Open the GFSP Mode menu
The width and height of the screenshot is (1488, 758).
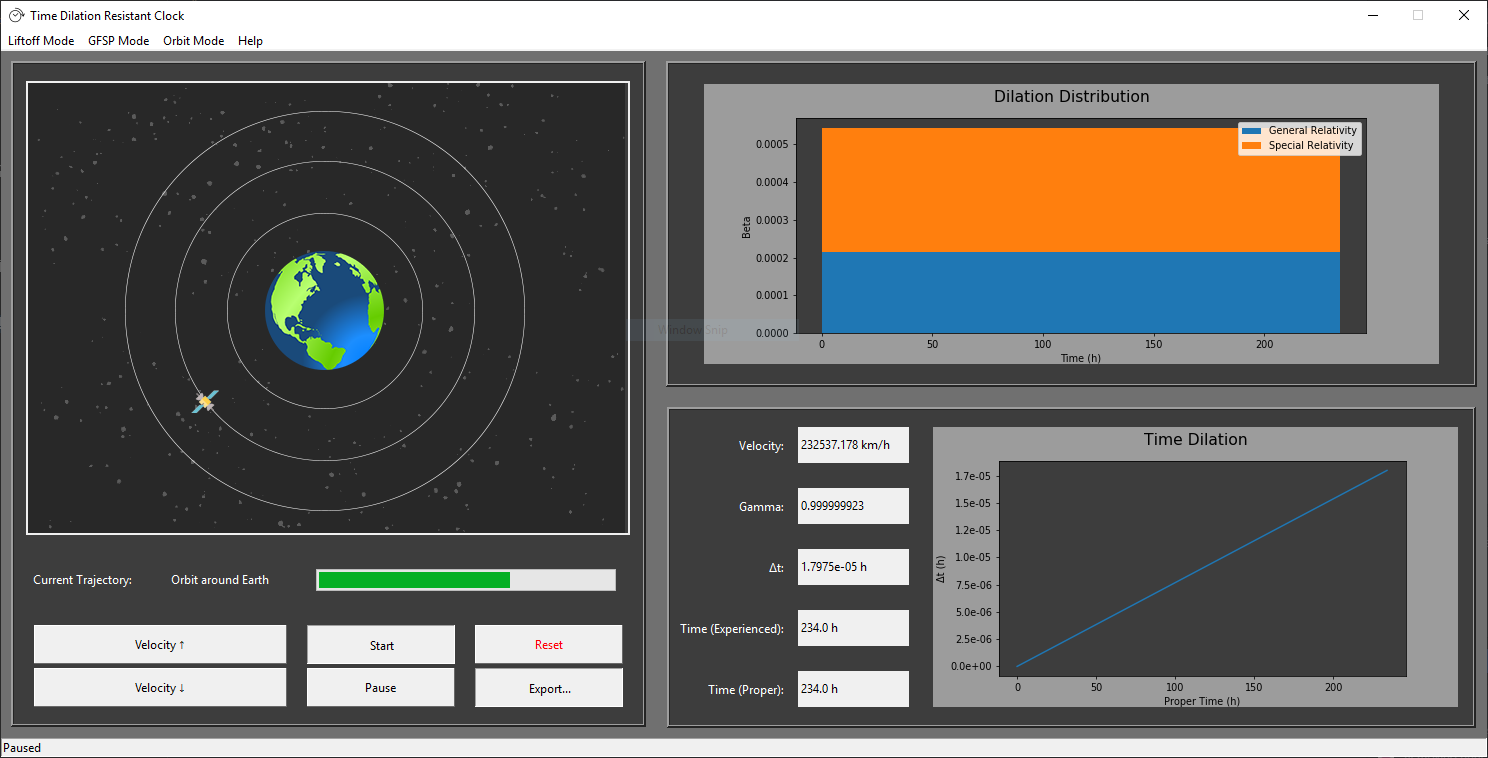(118, 41)
